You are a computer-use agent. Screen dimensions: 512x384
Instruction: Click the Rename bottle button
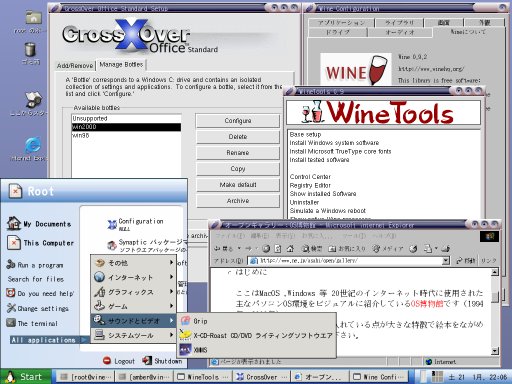point(238,153)
